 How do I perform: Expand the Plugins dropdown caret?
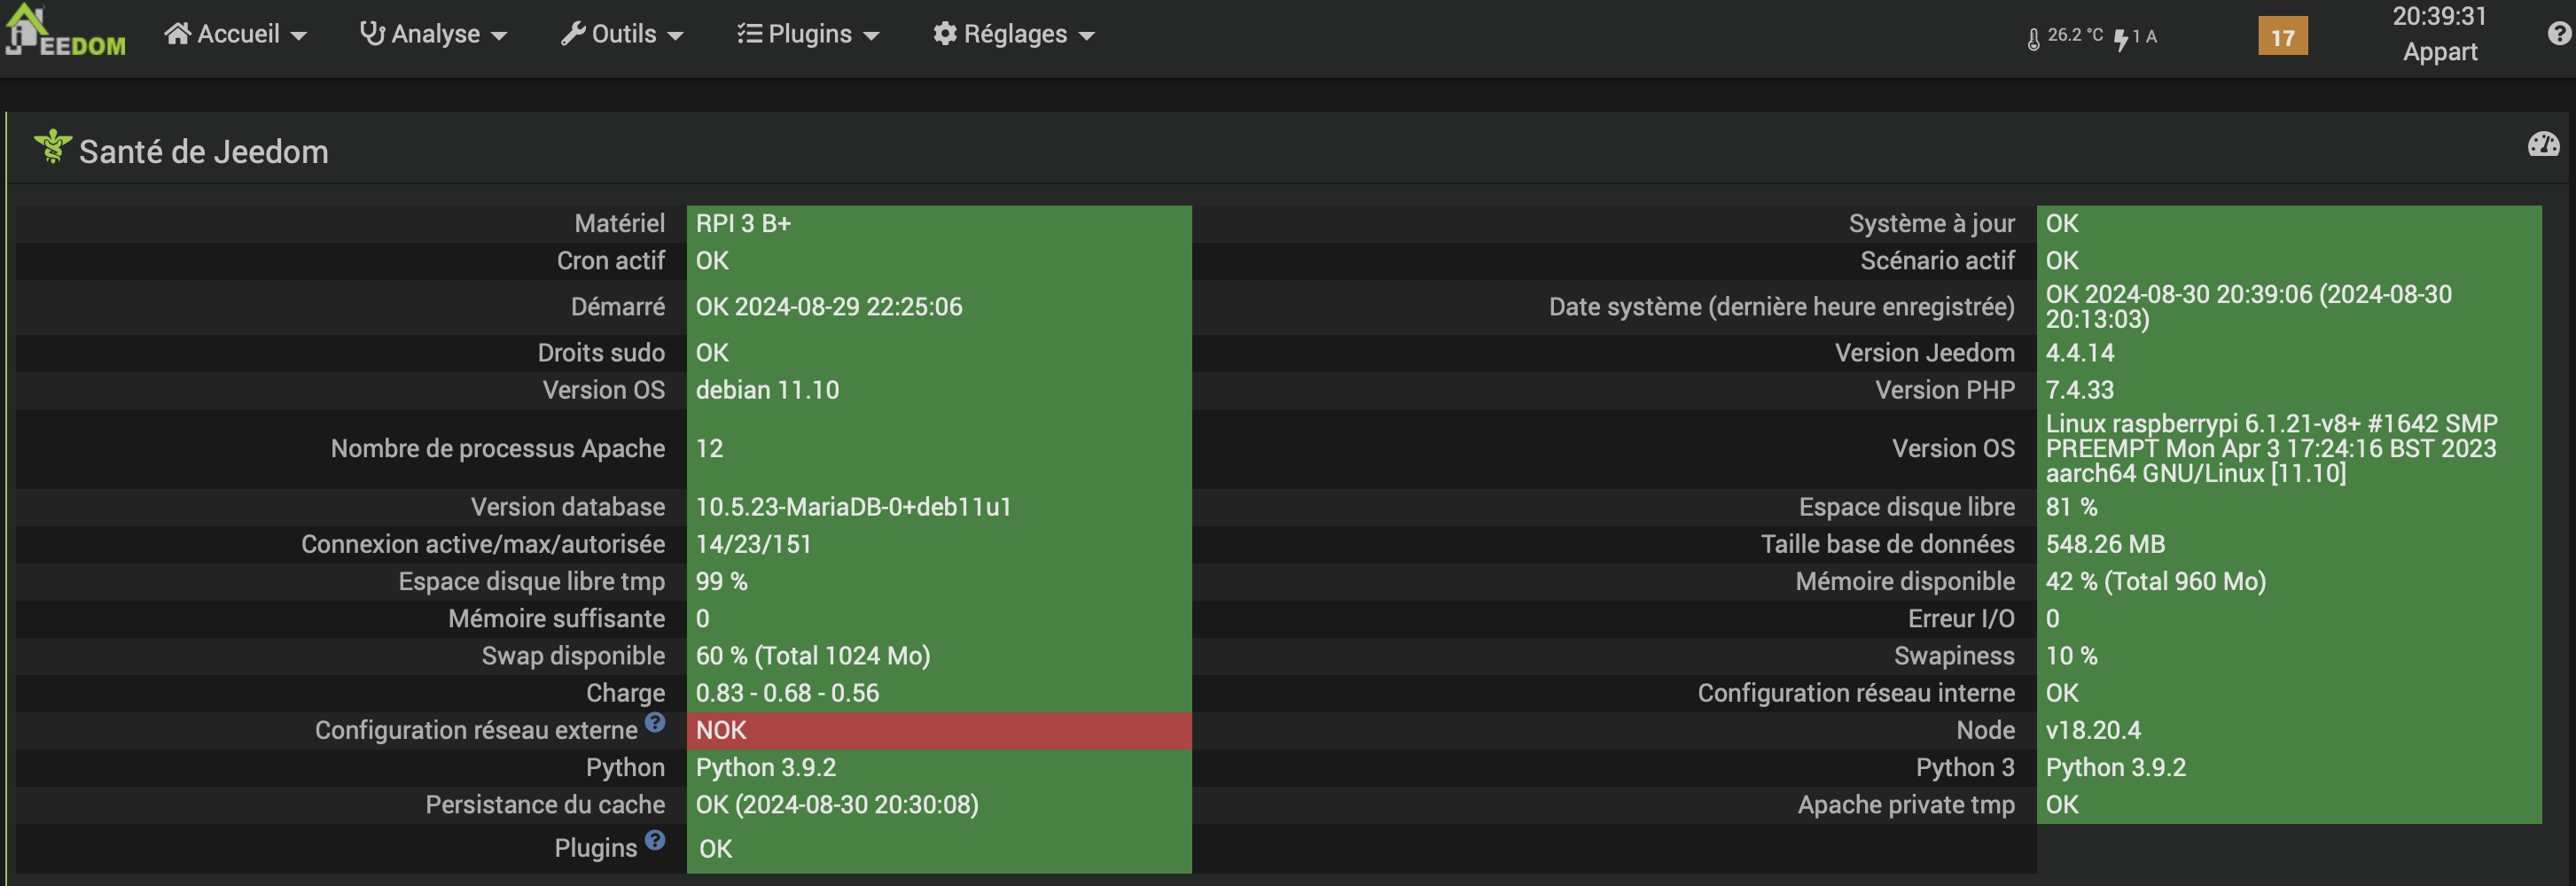tap(871, 36)
